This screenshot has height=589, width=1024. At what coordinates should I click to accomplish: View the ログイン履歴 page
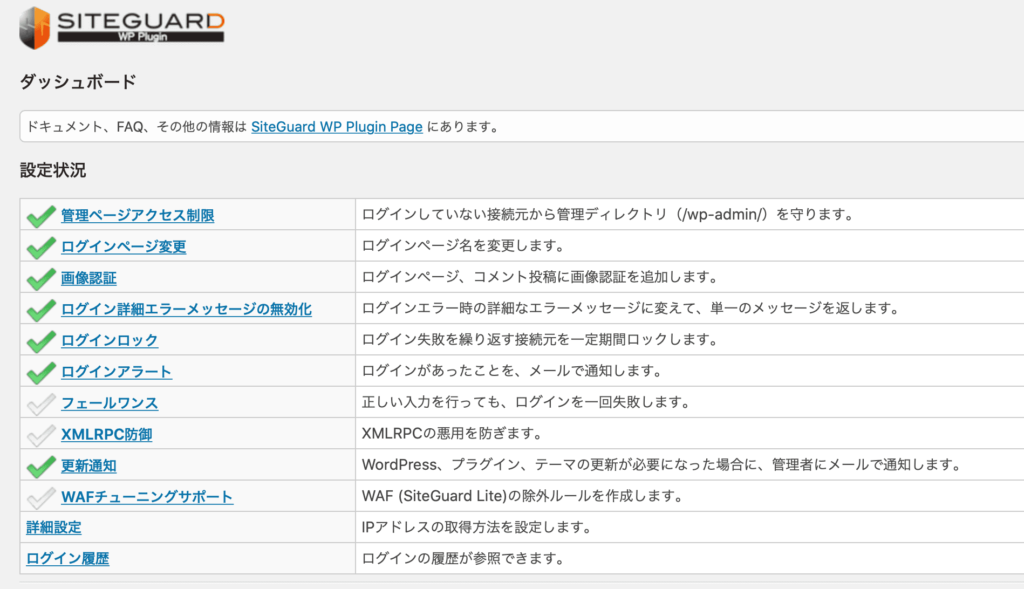click(x=67, y=559)
